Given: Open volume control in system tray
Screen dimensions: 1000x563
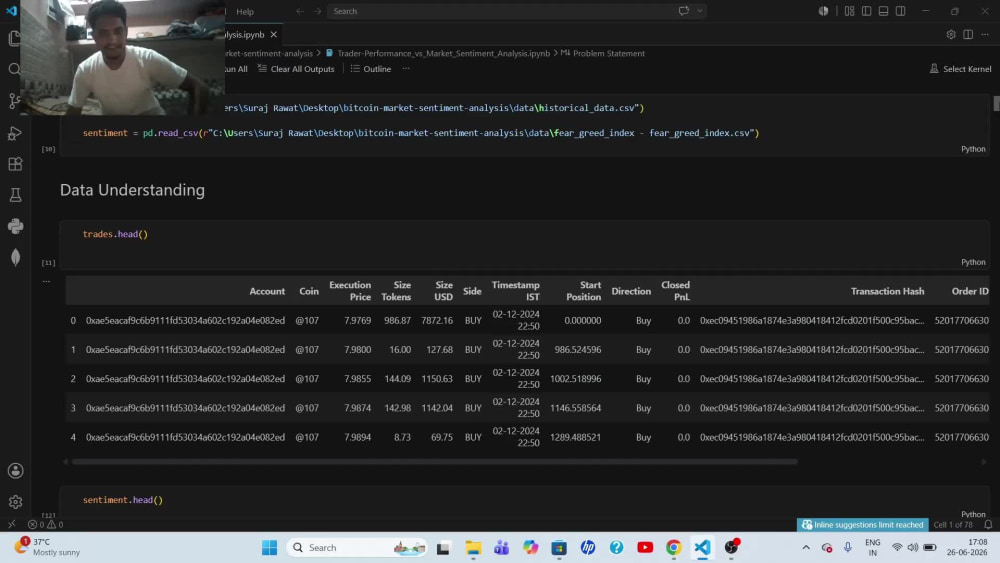Looking at the screenshot, I should (913, 548).
